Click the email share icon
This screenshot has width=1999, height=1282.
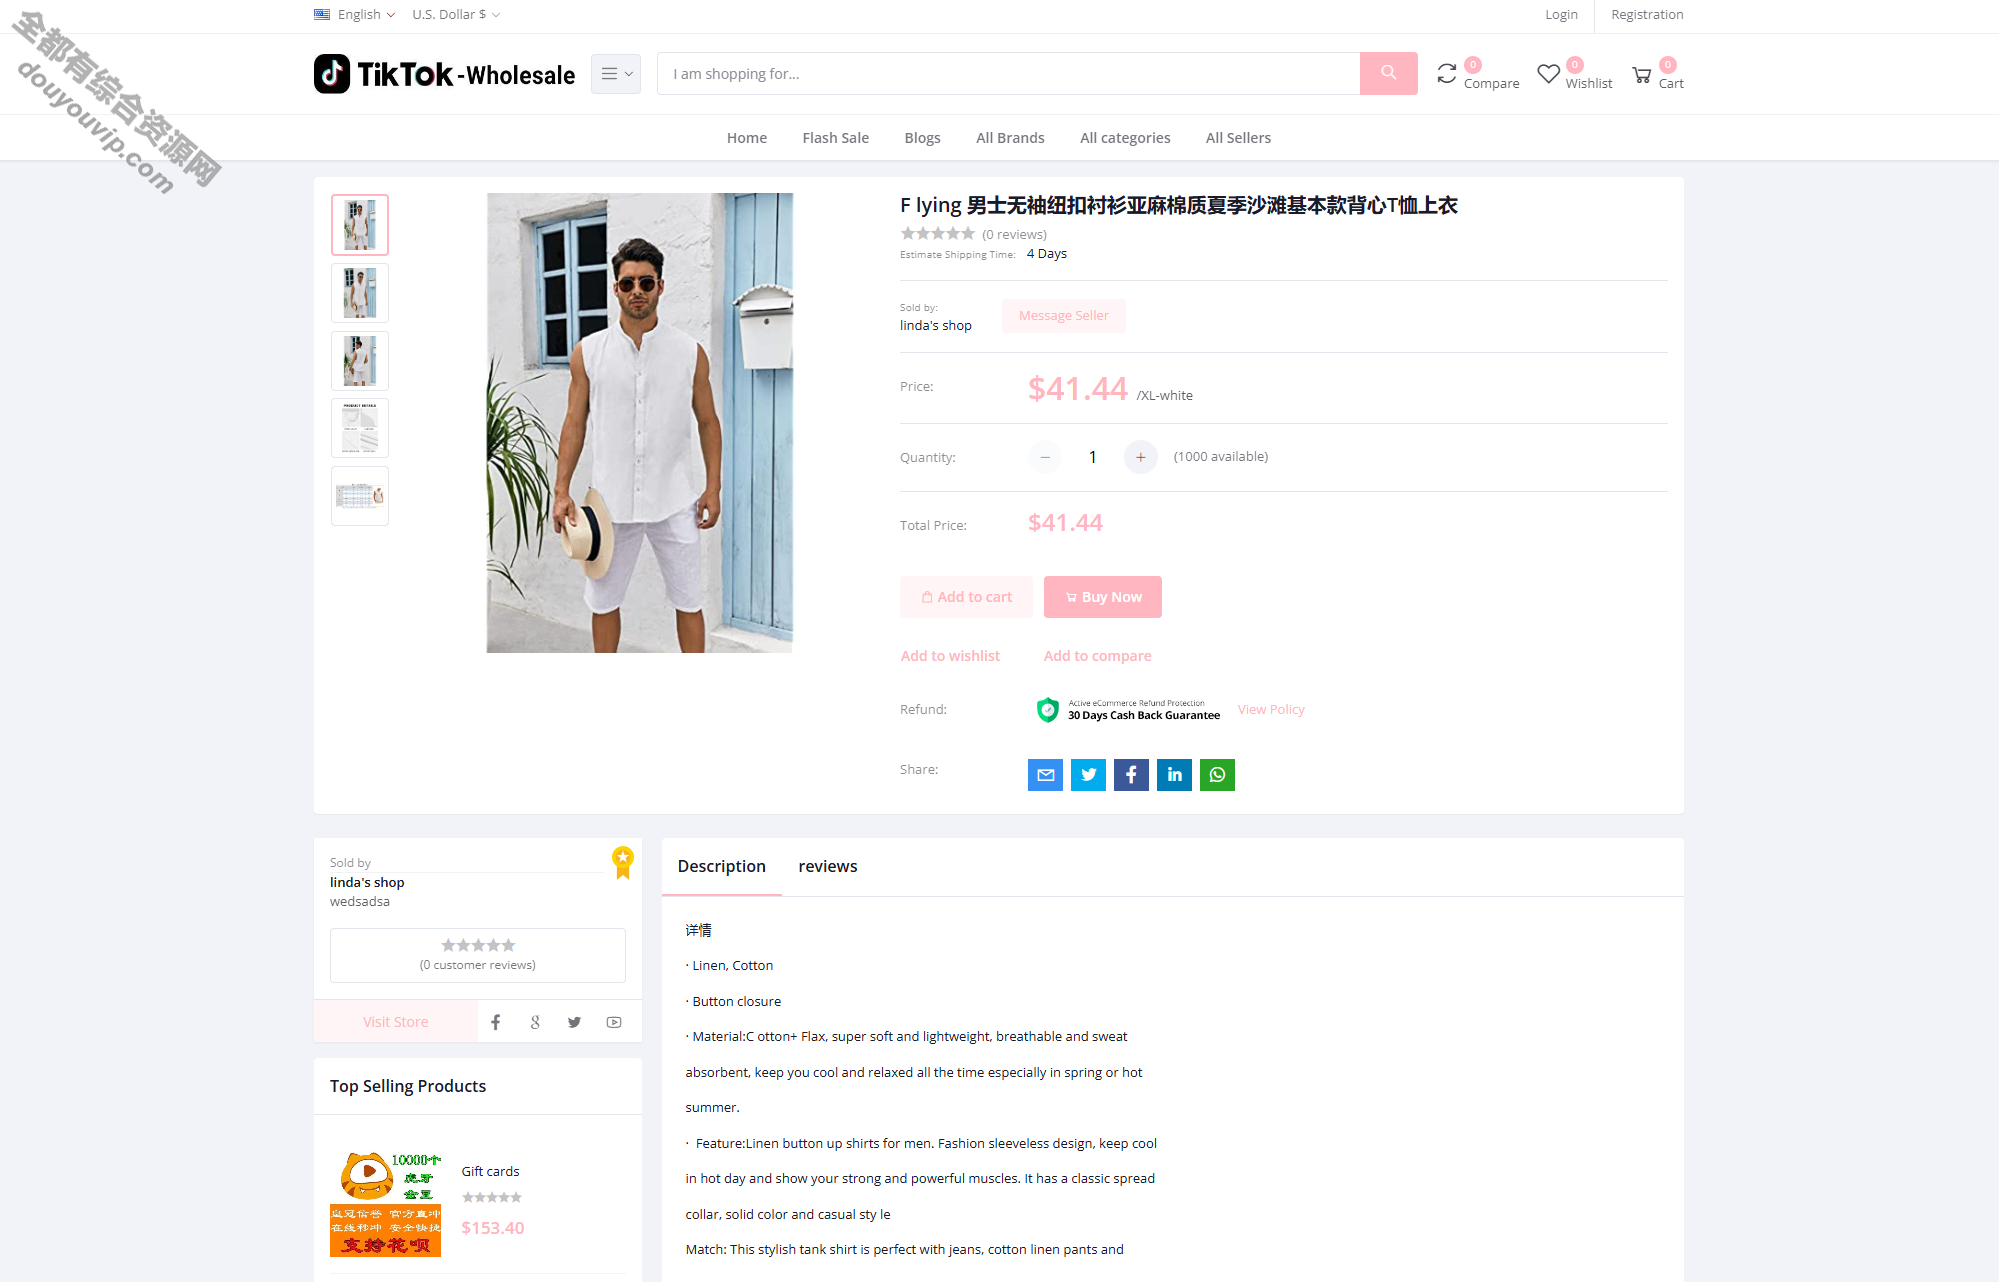1046,774
